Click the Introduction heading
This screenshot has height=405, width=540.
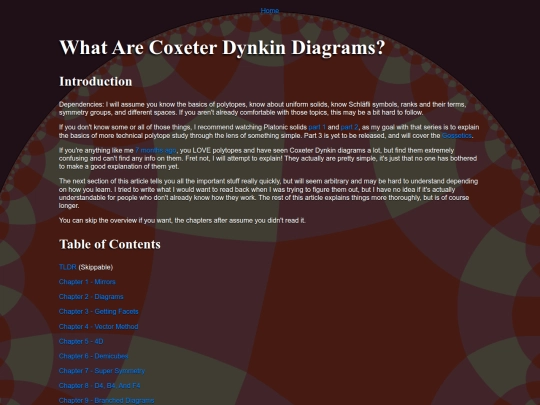[96, 82]
